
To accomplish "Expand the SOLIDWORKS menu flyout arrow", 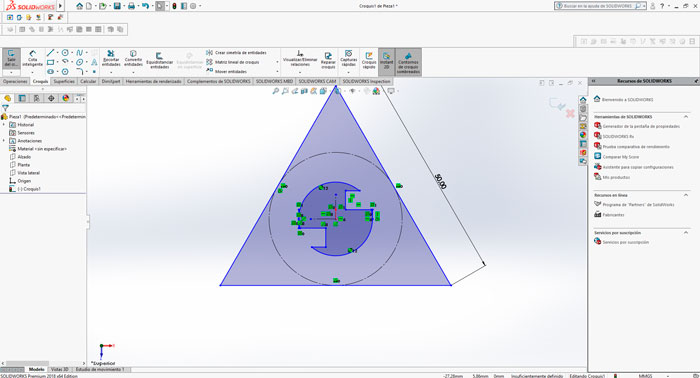I will [61, 6].
